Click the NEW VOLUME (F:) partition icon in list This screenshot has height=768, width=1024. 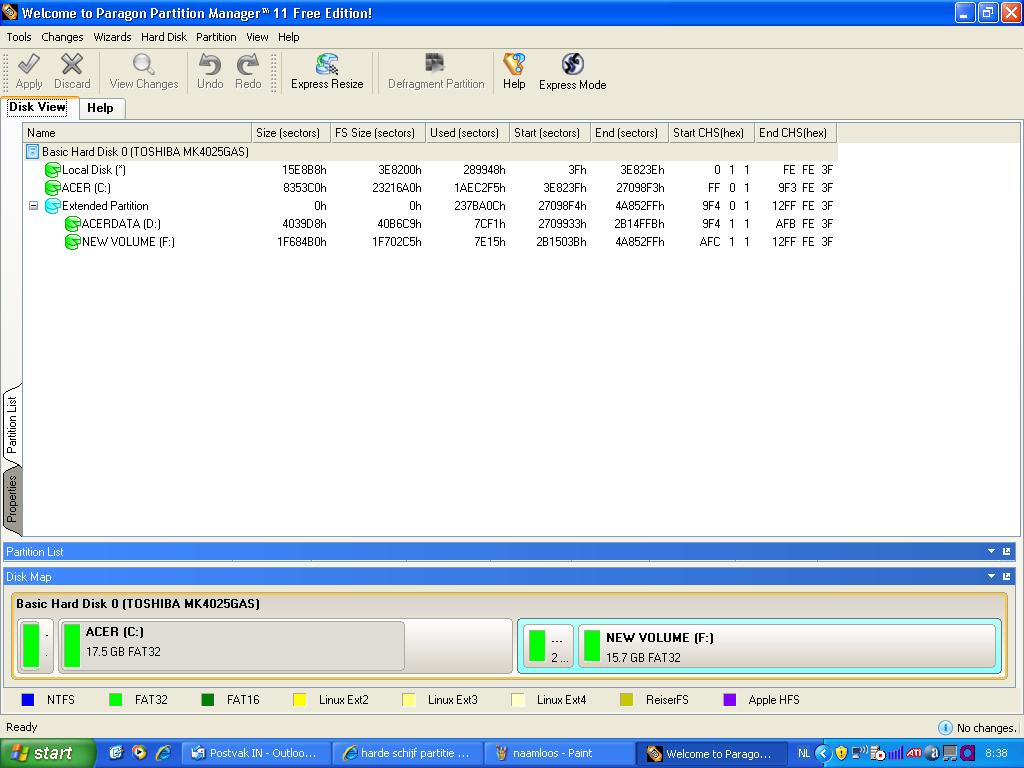72,242
